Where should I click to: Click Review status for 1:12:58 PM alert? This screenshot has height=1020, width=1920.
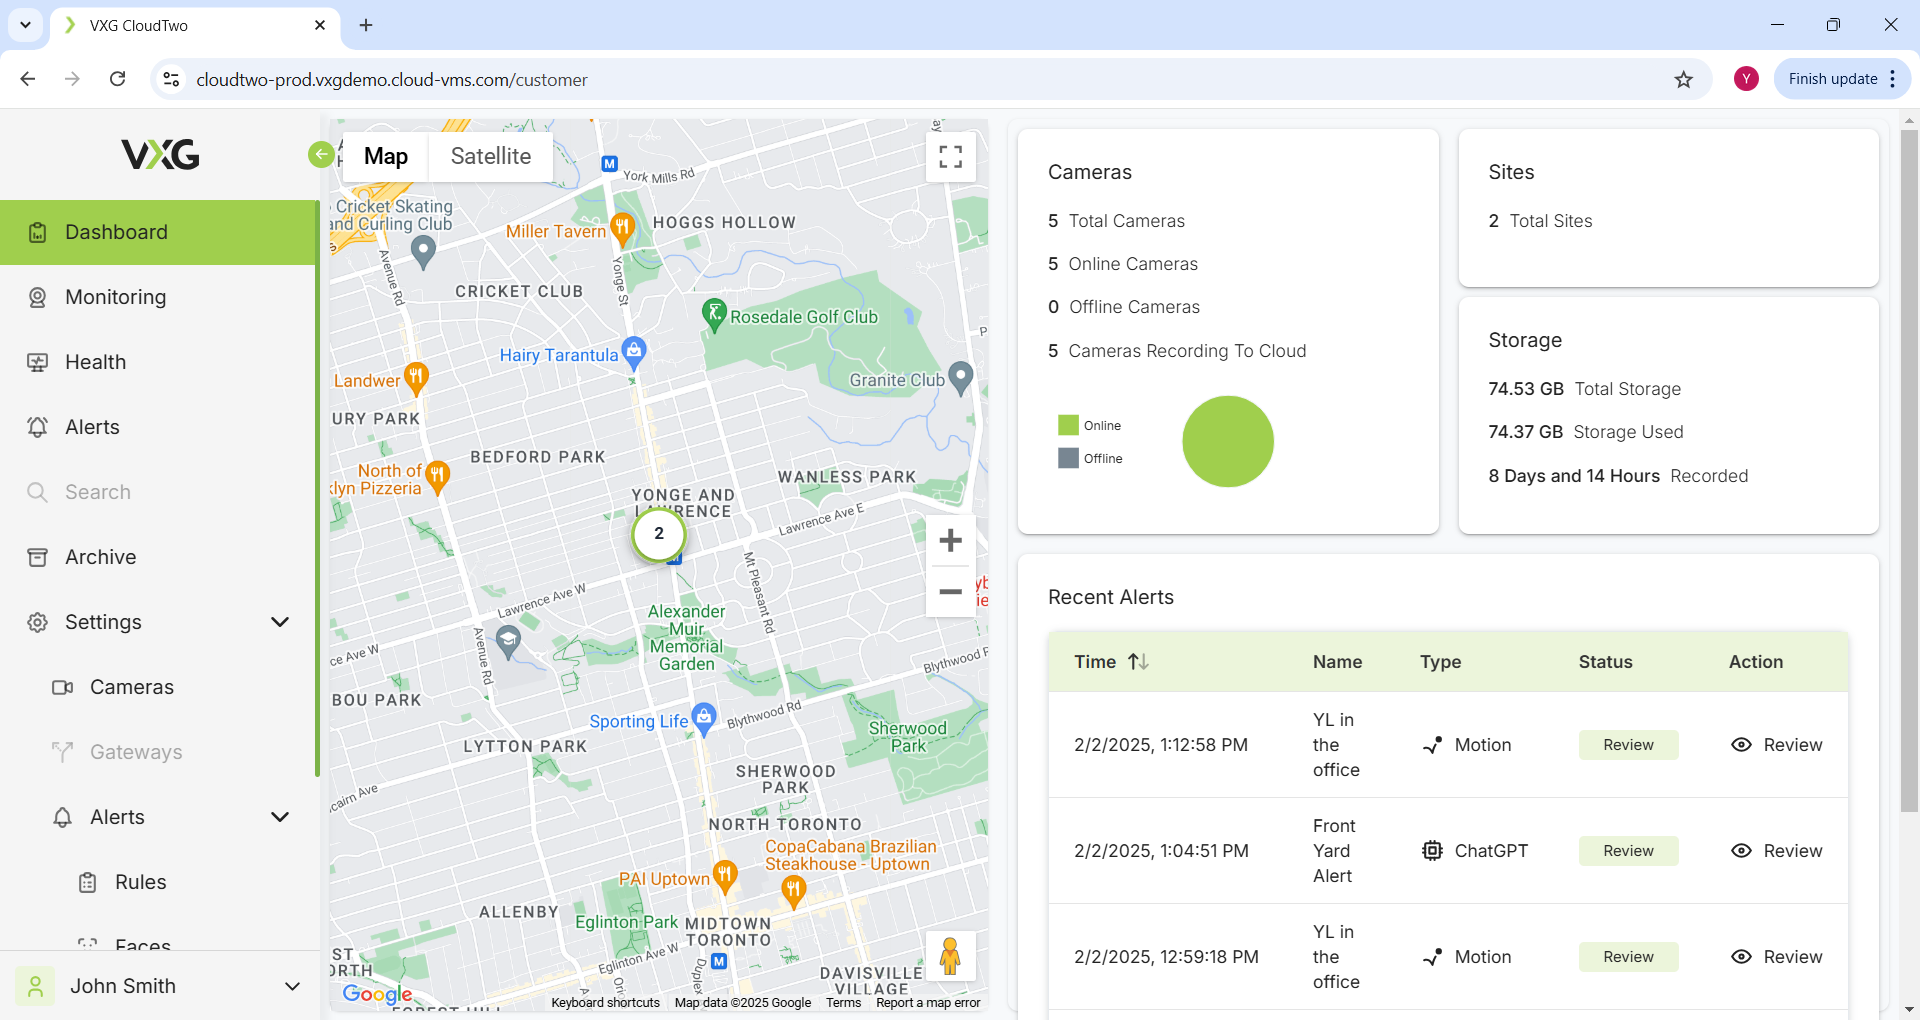coord(1628,745)
